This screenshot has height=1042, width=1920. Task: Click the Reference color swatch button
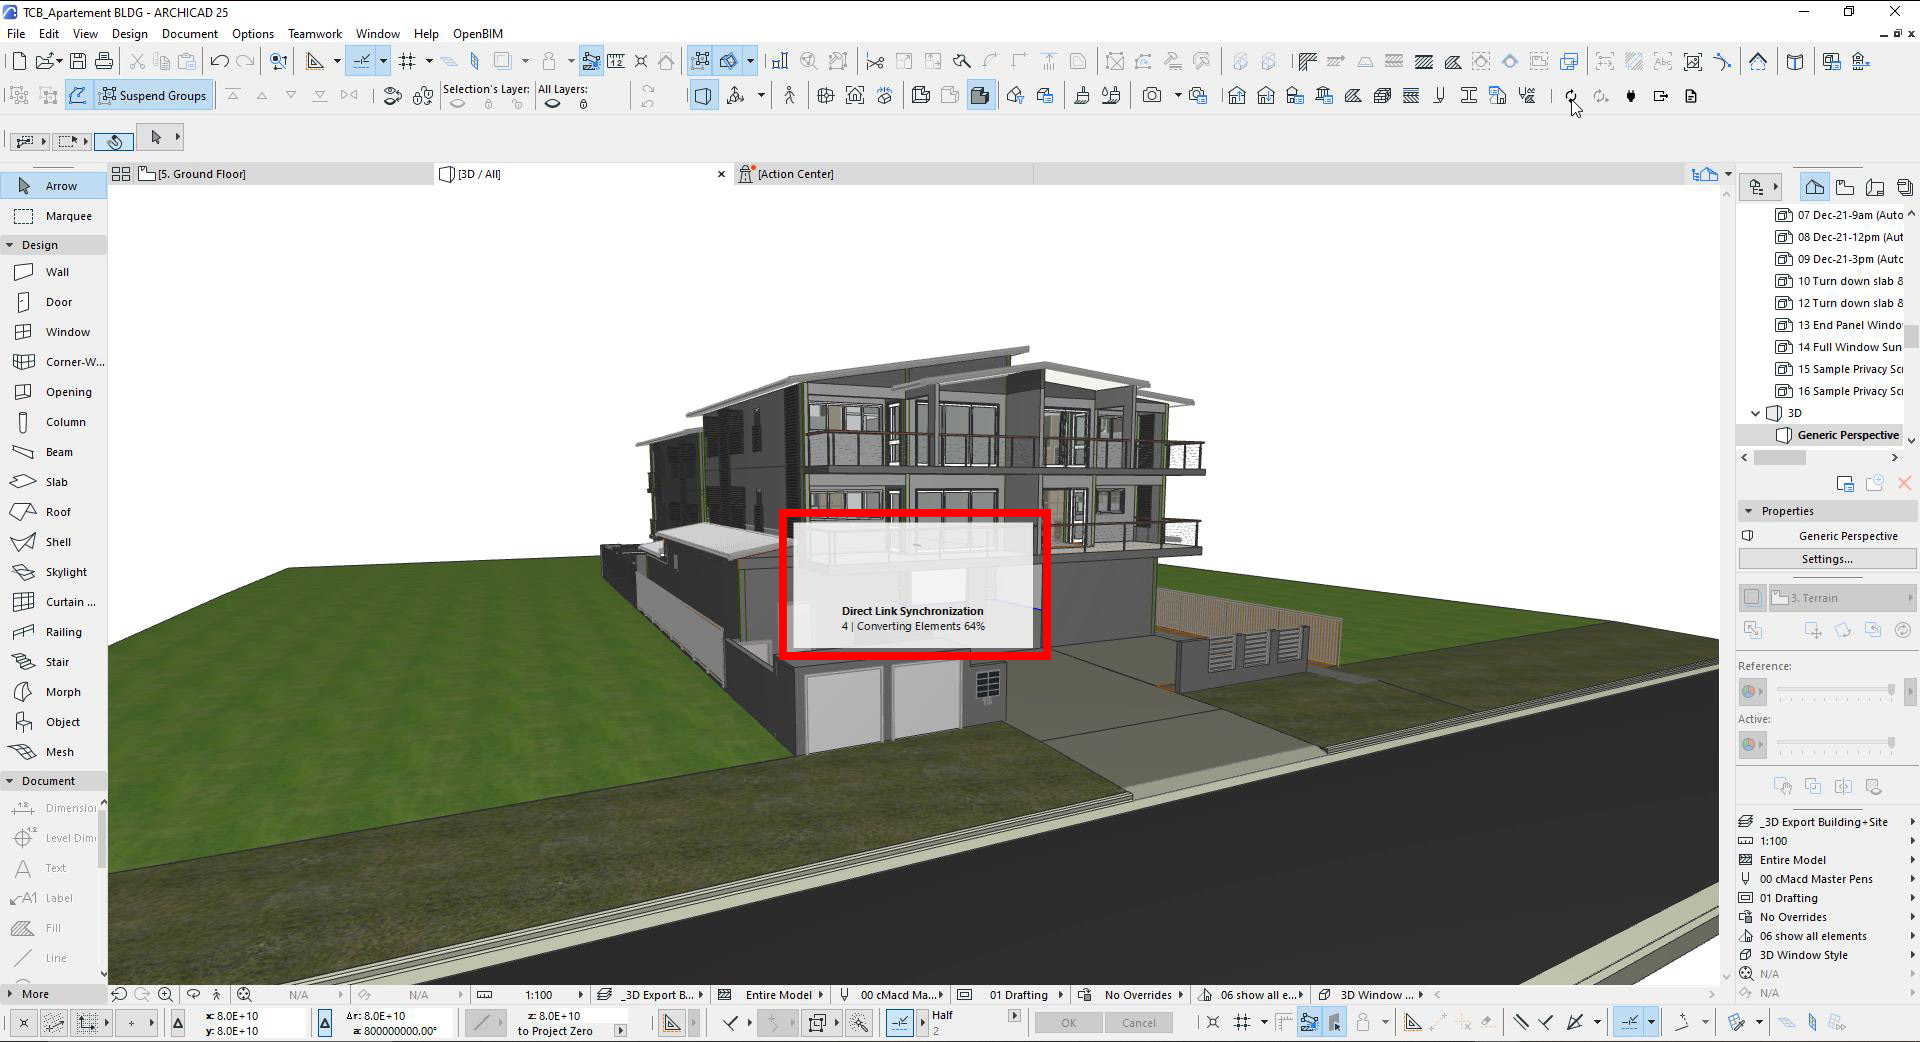pyautogui.click(x=1753, y=691)
